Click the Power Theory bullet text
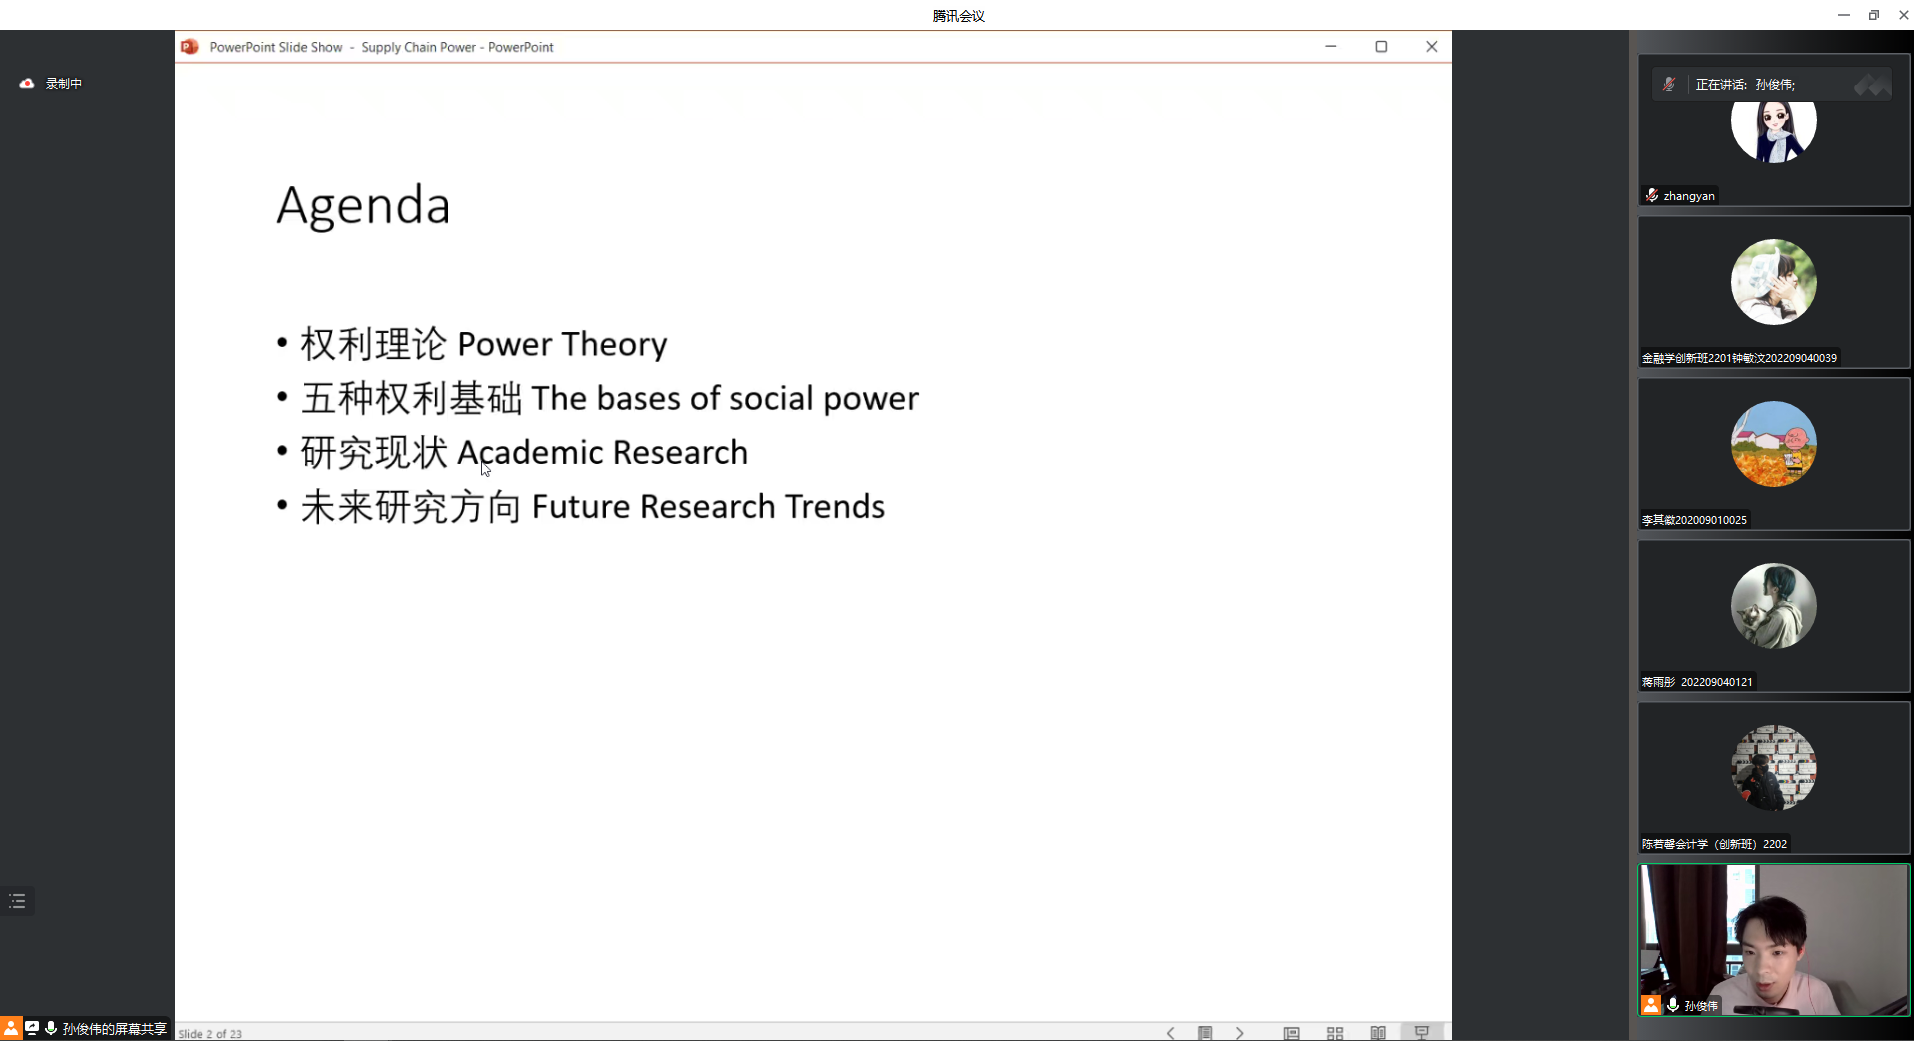 coord(484,344)
